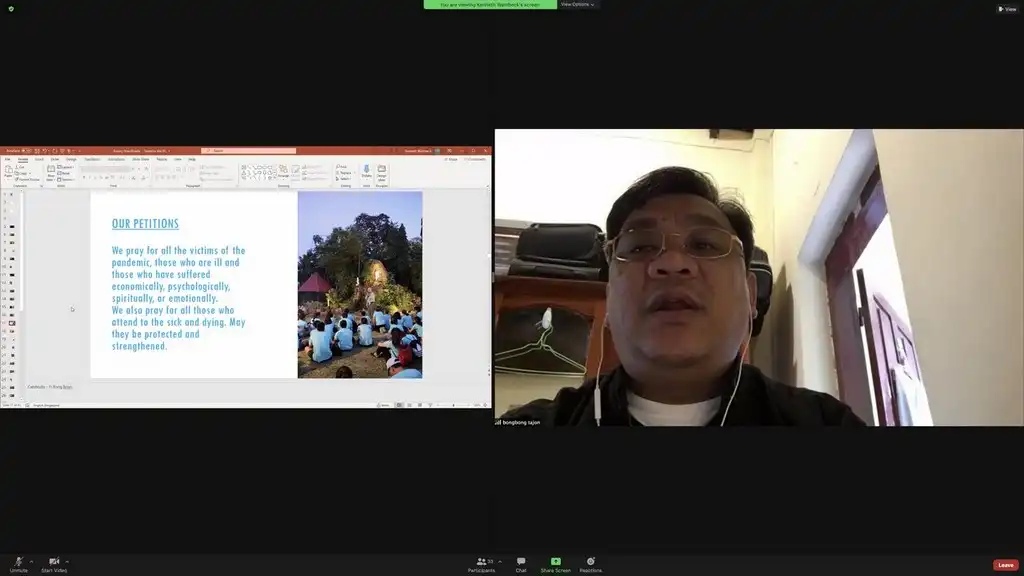Click the PowerPoint Search box
This screenshot has width=1024, height=576.
[x=249, y=151]
